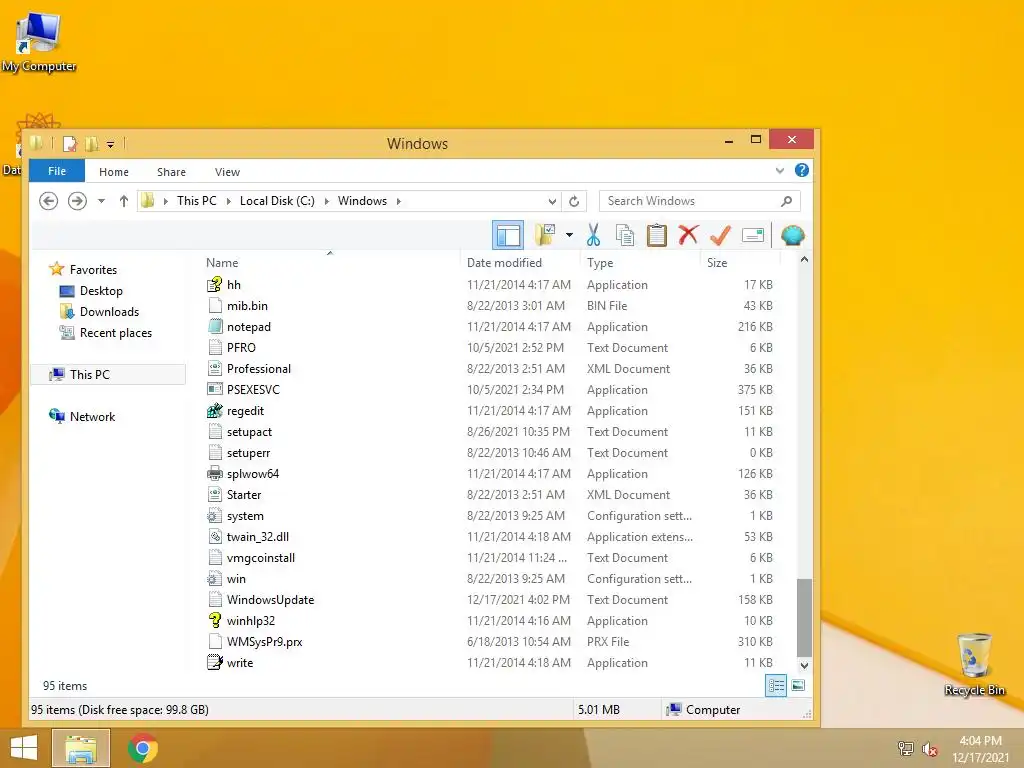
Task: Select Network in the navigation pane
Action: tap(92, 417)
